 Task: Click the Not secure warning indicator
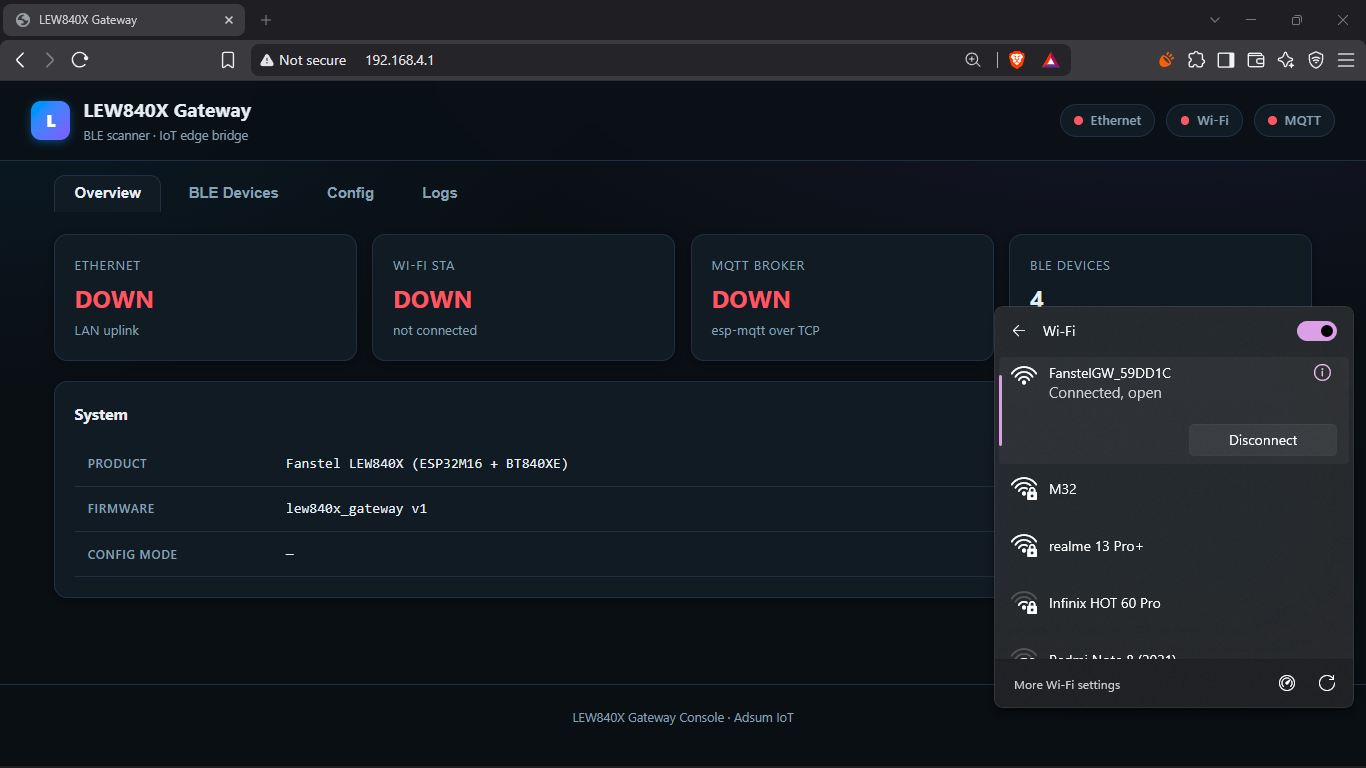click(x=303, y=60)
